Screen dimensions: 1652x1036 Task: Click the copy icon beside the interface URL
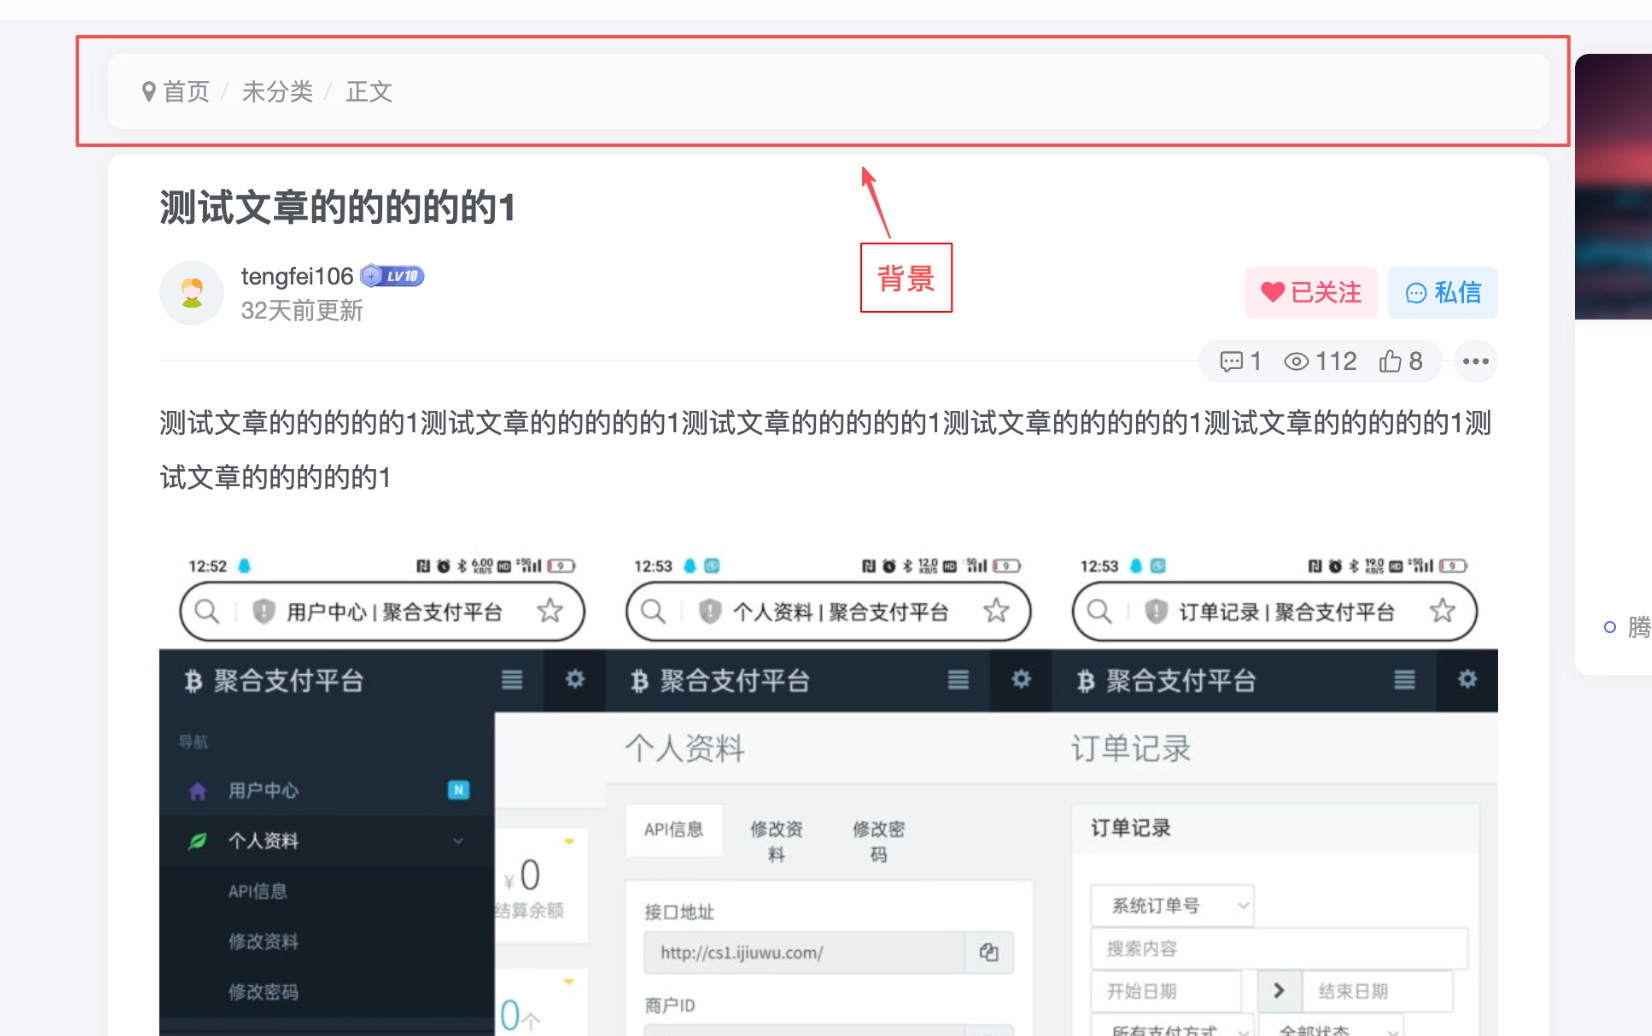[x=989, y=952]
